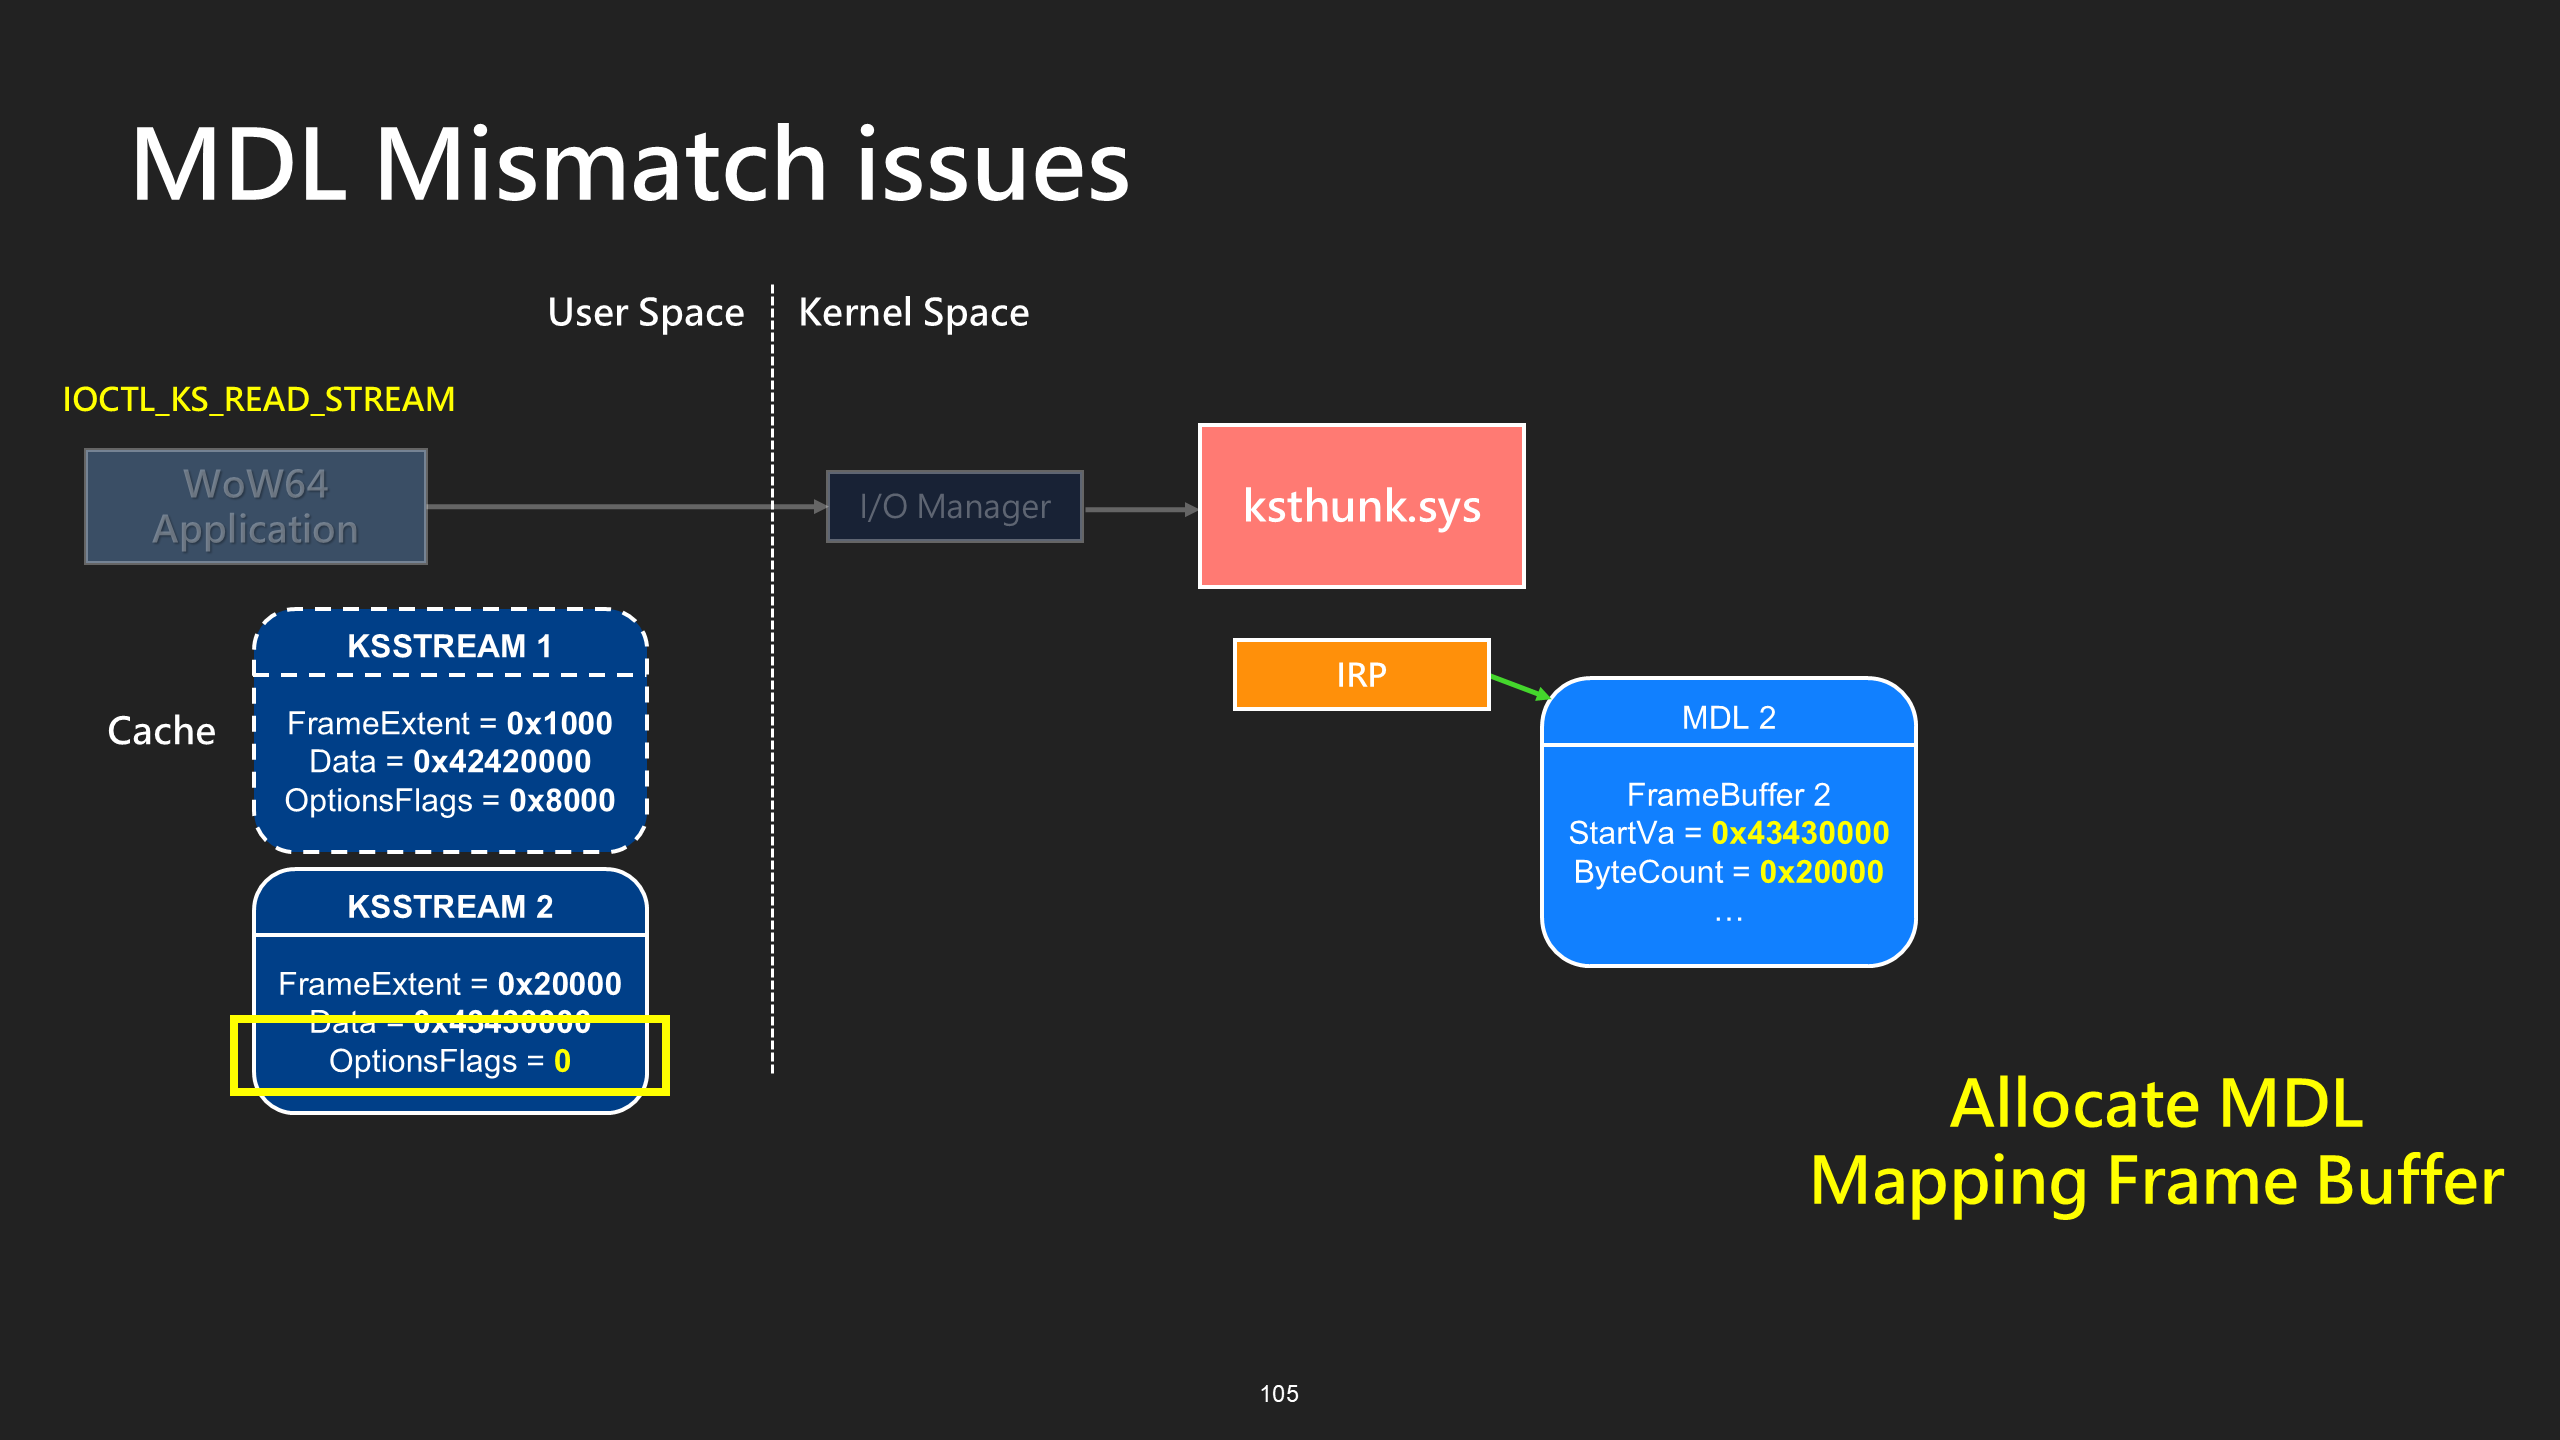
Task: Click the Allocate MDL caption text
Action: click(2157, 1104)
